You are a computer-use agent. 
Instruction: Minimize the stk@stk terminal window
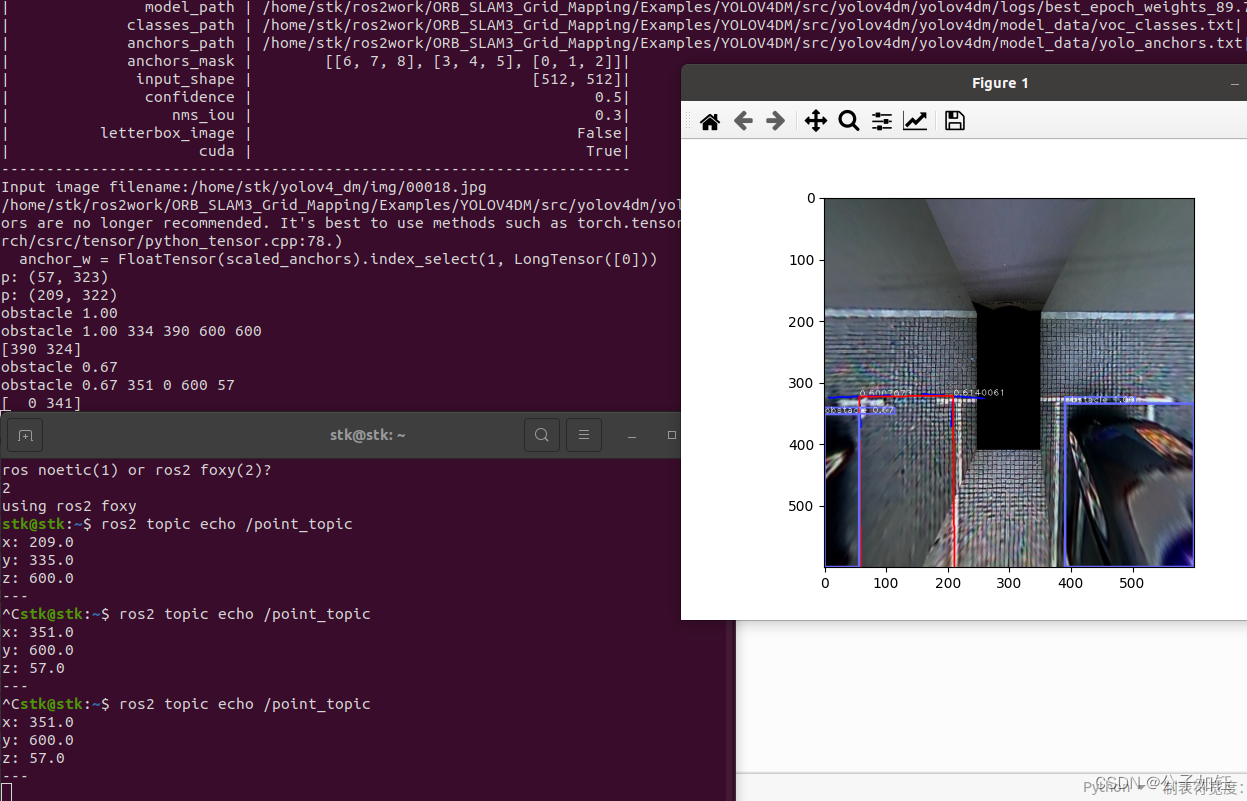point(632,436)
